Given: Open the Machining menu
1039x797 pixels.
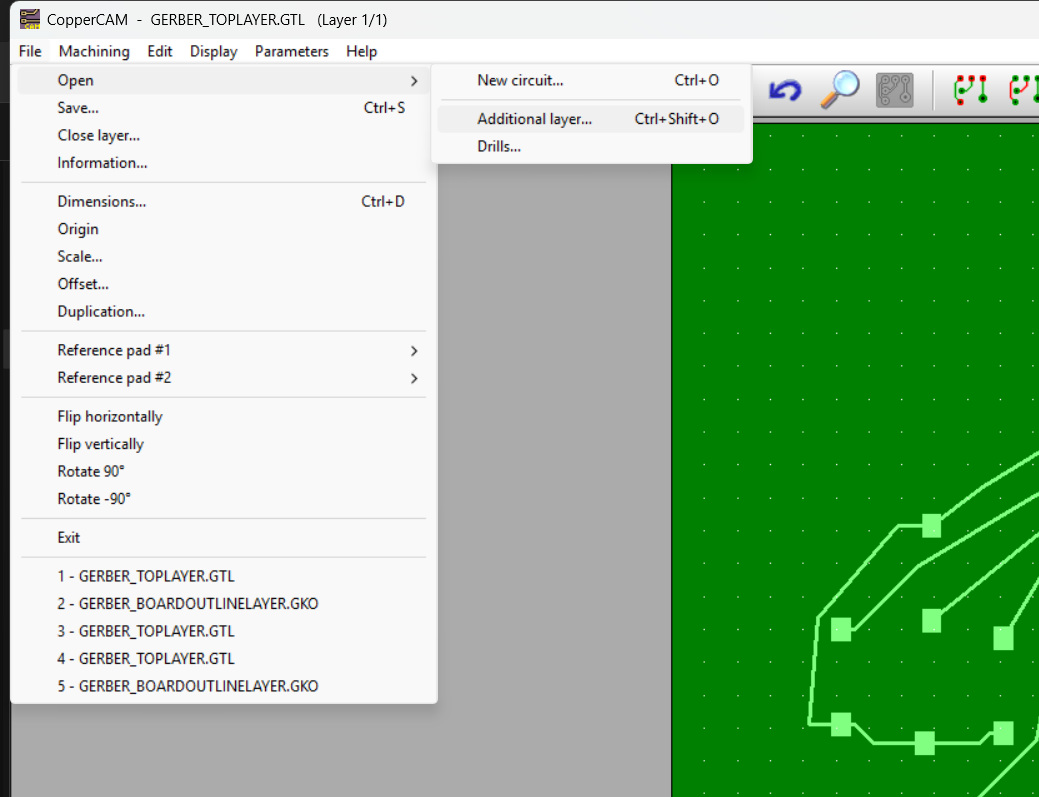Looking at the screenshot, I should click(94, 51).
